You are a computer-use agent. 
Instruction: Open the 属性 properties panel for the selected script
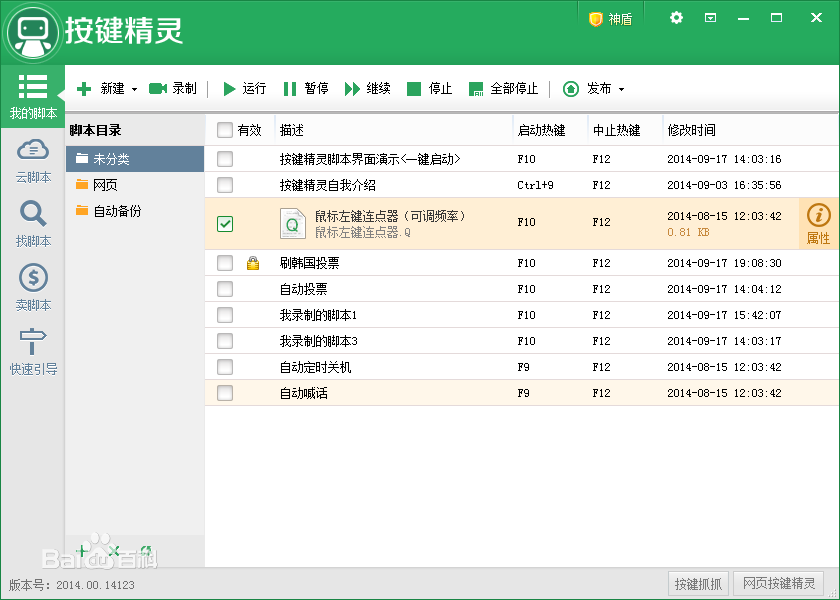[x=817, y=223]
